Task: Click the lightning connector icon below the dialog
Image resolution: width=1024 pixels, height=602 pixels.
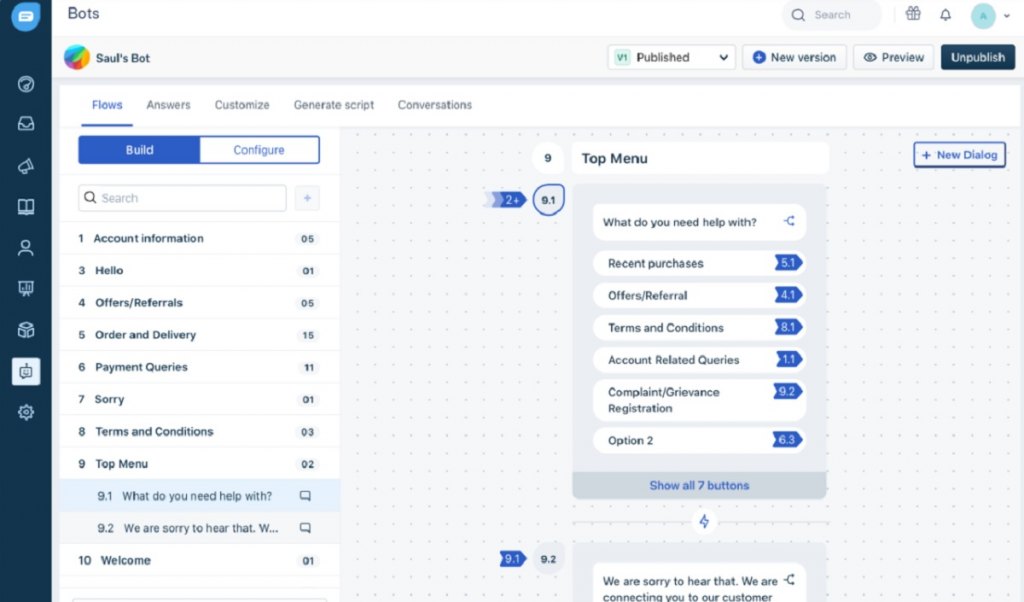Action: 704,521
